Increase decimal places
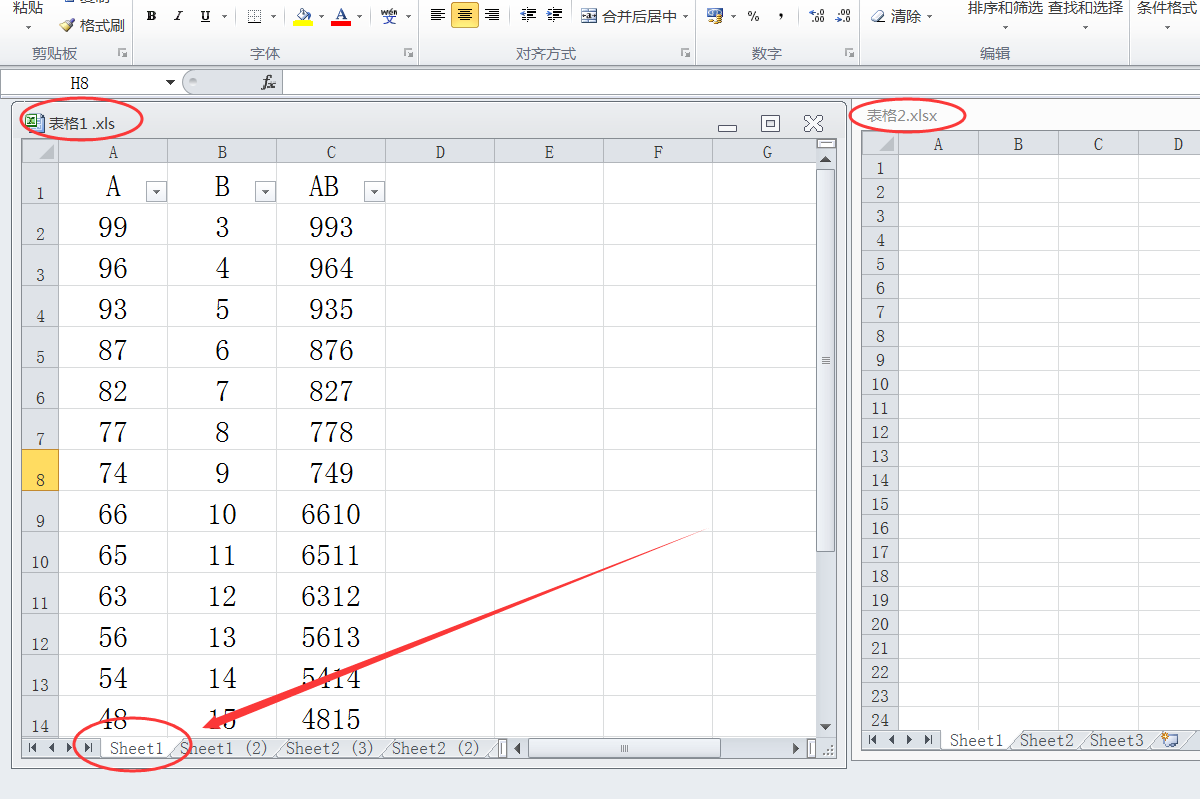This screenshot has height=799, width=1200. click(817, 16)
